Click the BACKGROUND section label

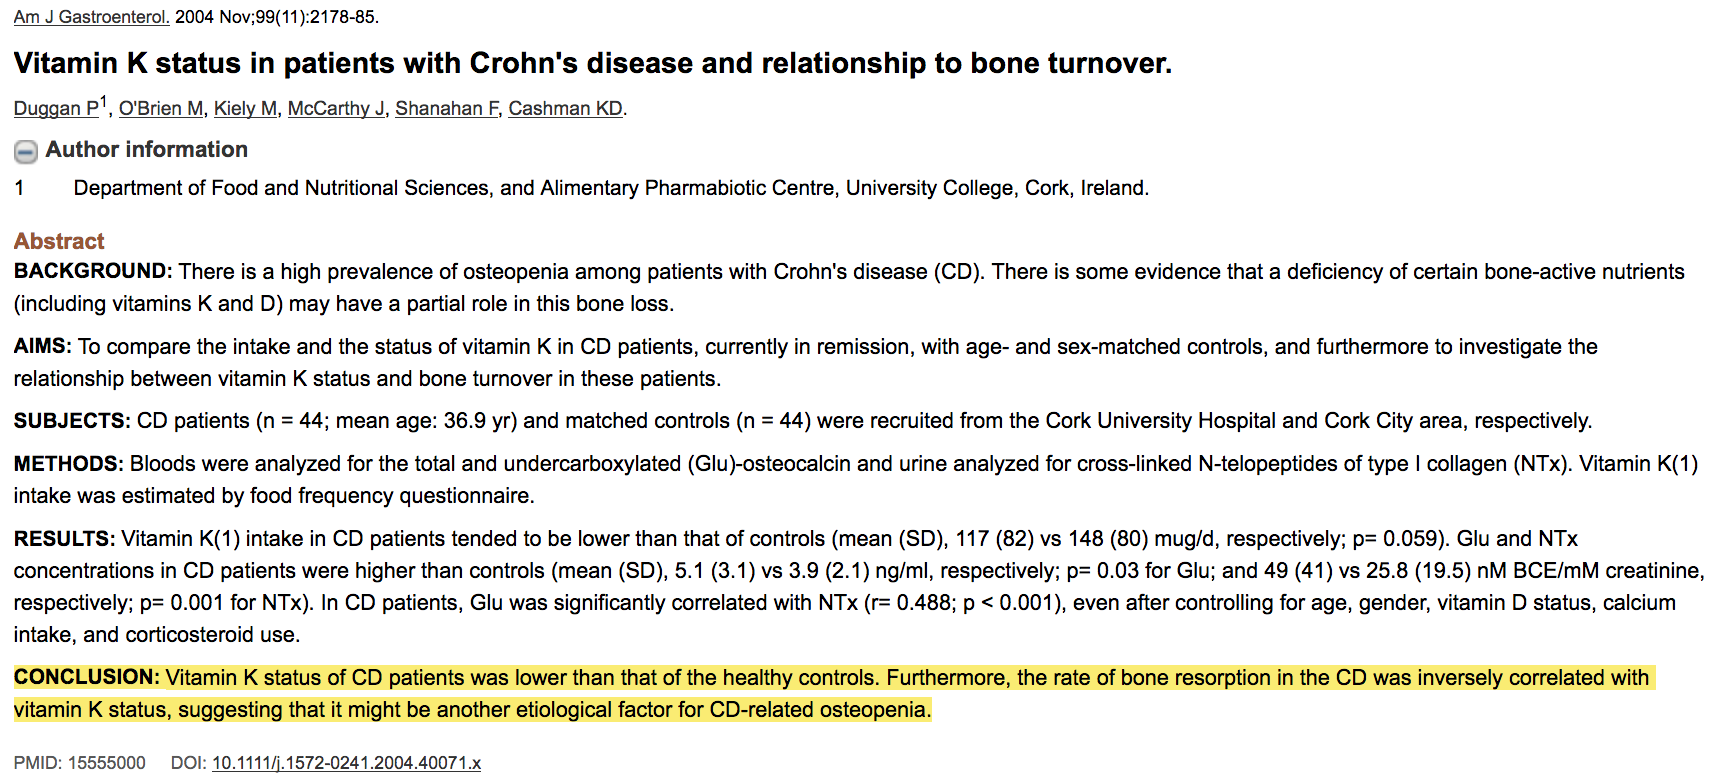click(x=93, y=271)
